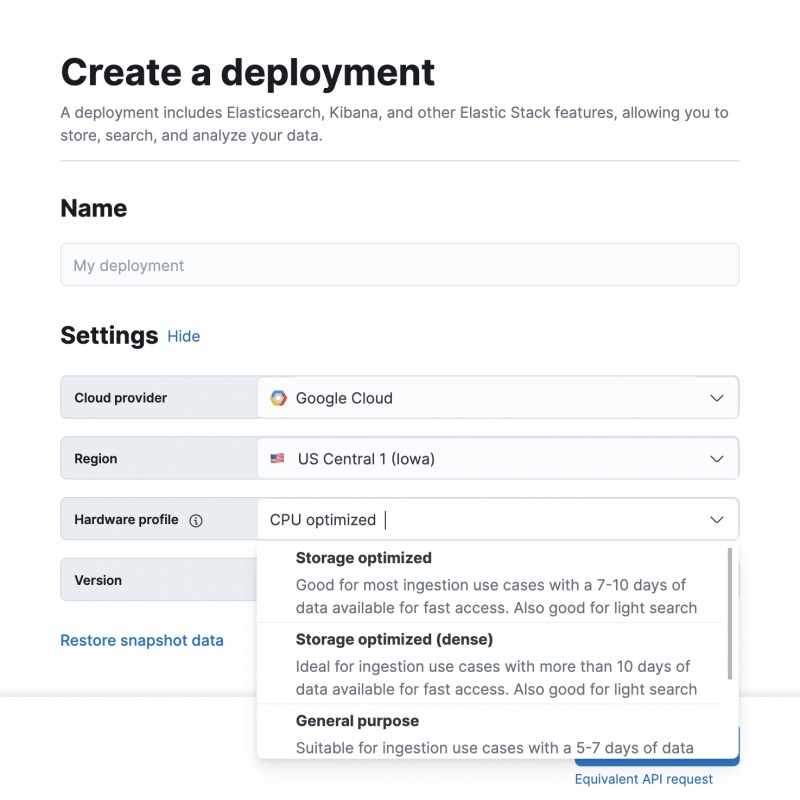800x800 pixels.
Task: Collapse list using Hardware profile chevron
Action: [716, 520]
